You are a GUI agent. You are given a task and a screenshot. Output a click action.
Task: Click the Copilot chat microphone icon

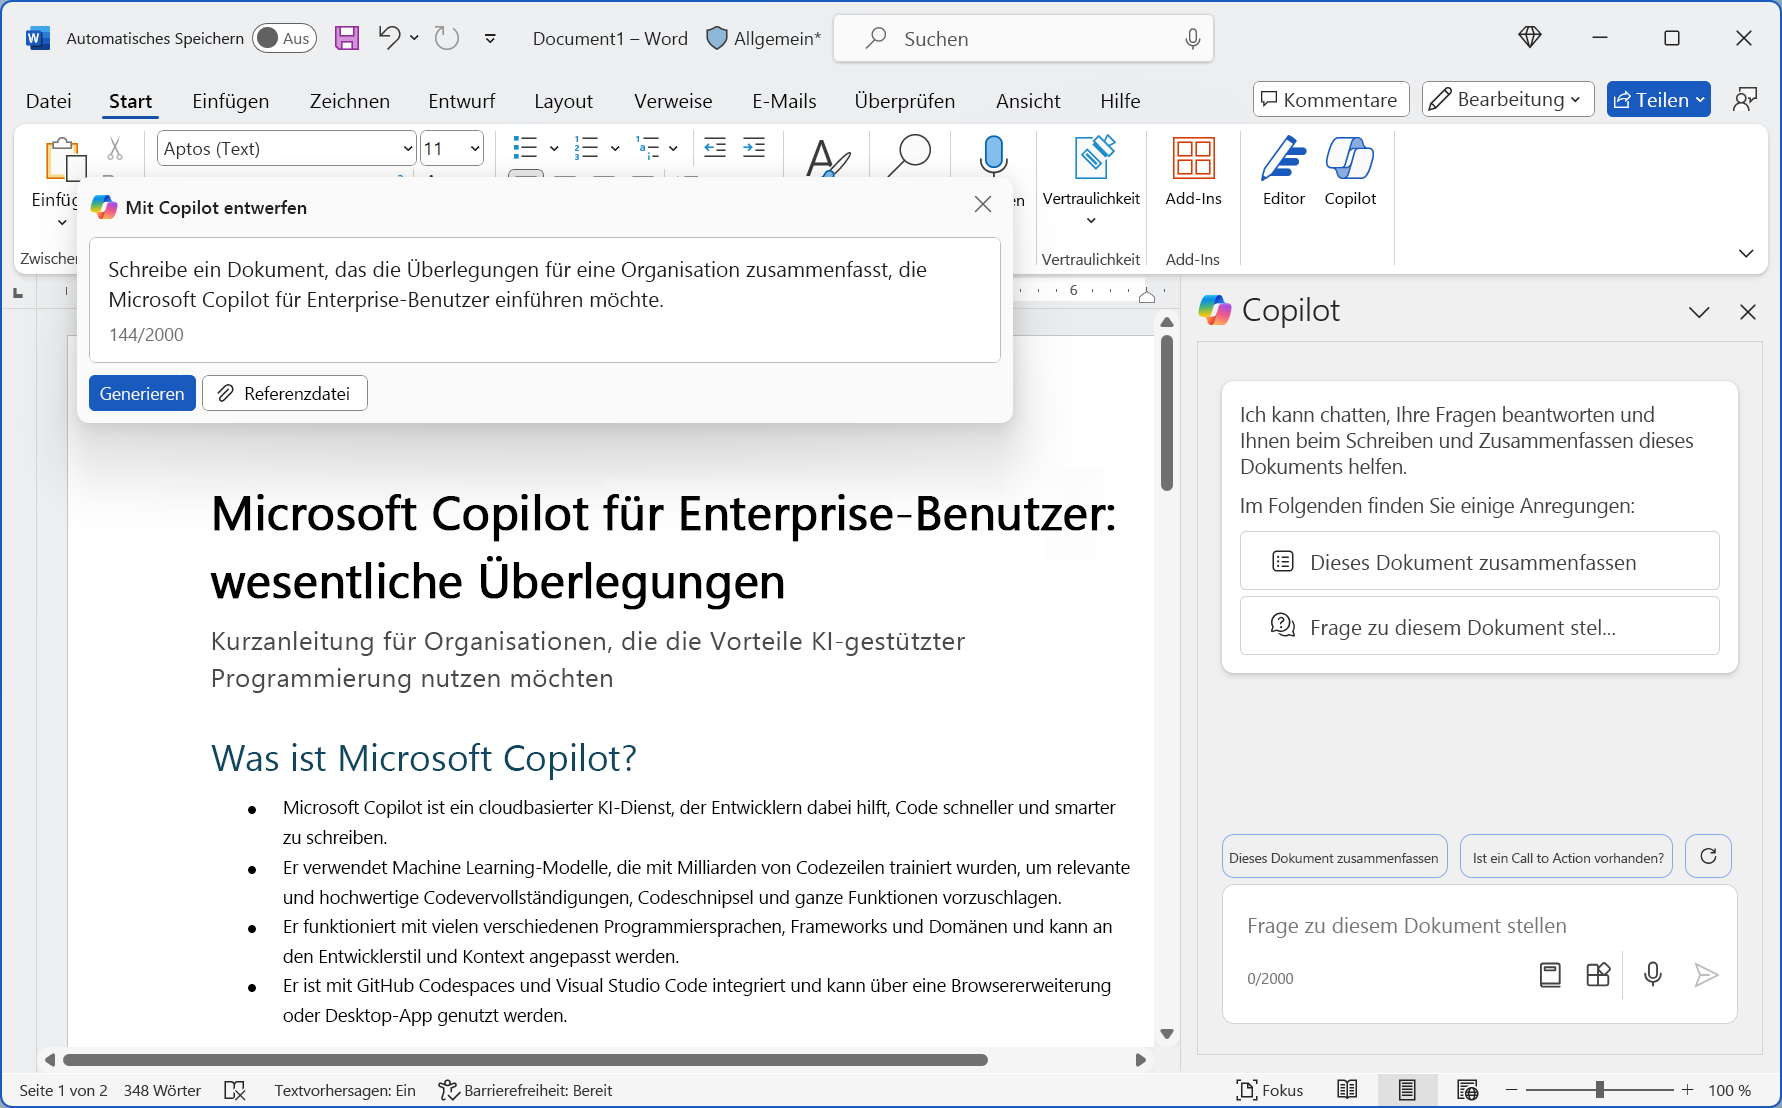1653,974
